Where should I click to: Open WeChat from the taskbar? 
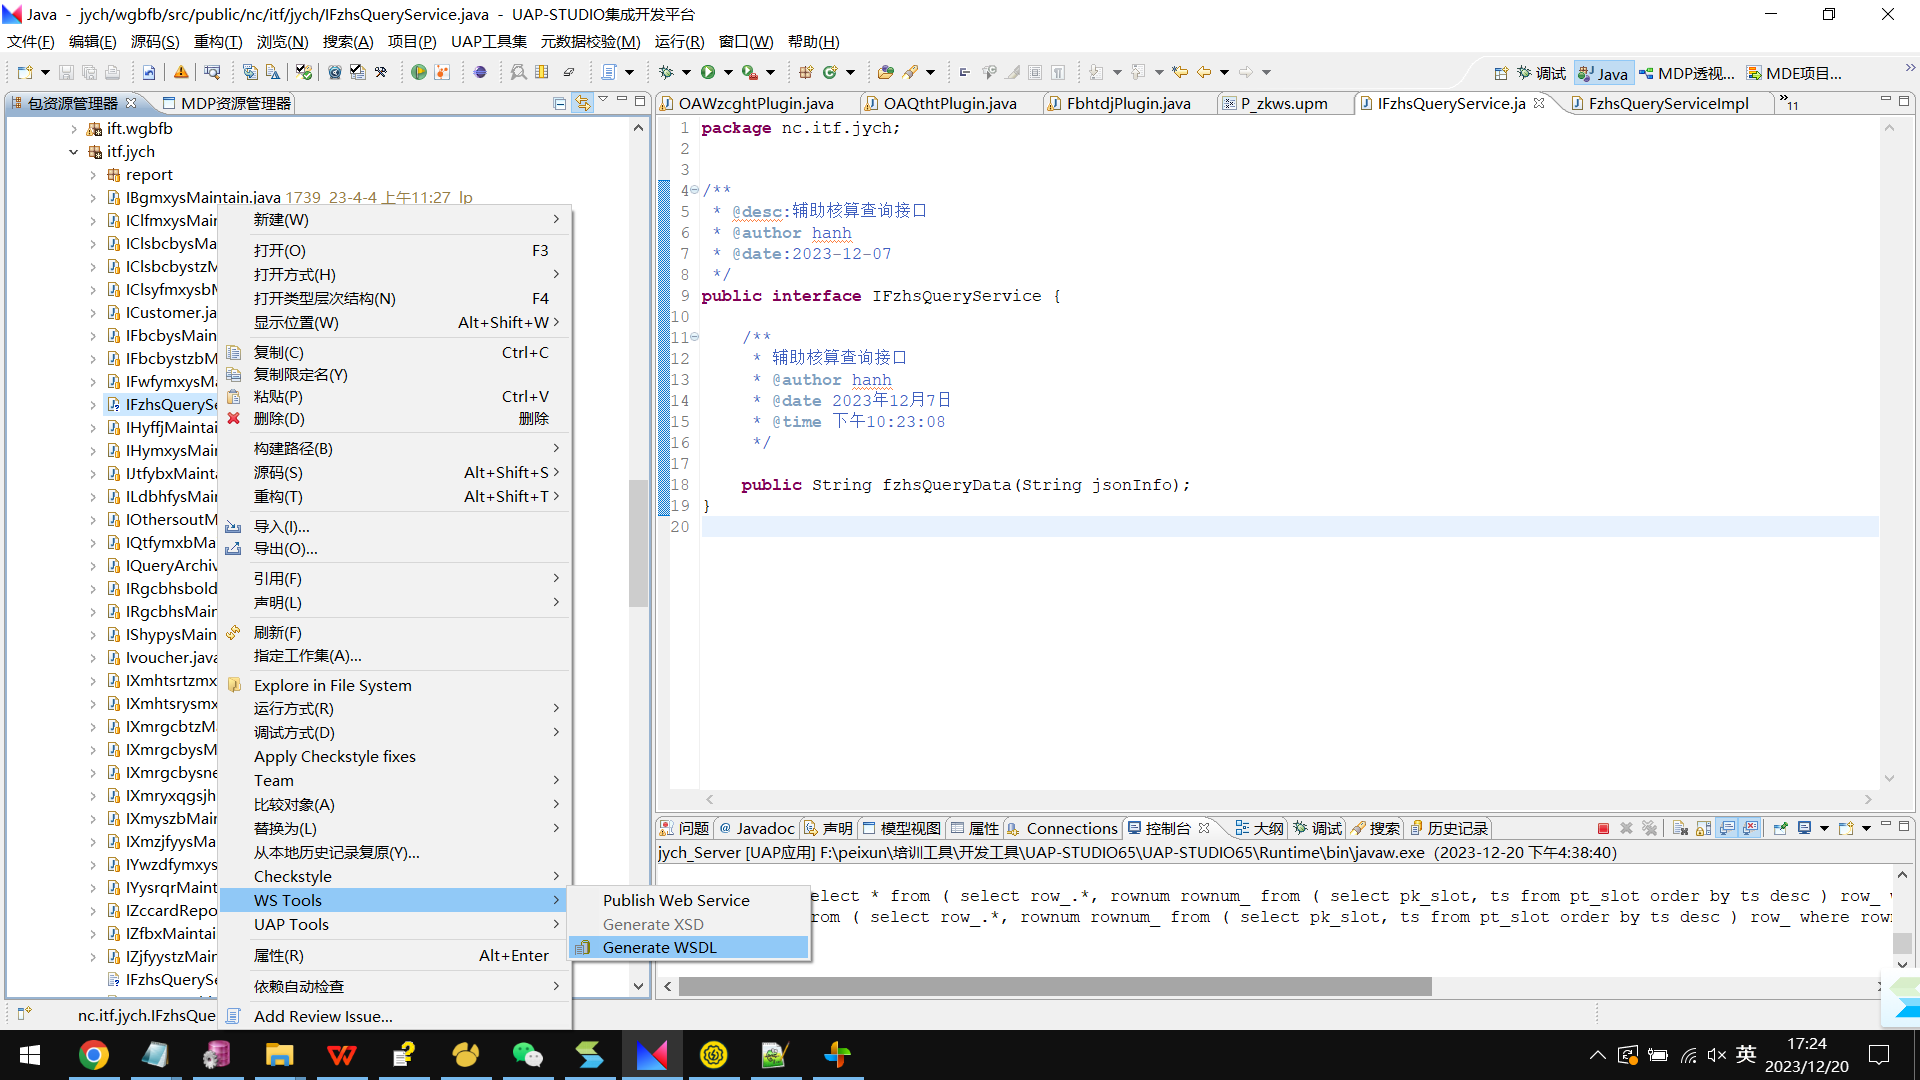pos(527,1055)
